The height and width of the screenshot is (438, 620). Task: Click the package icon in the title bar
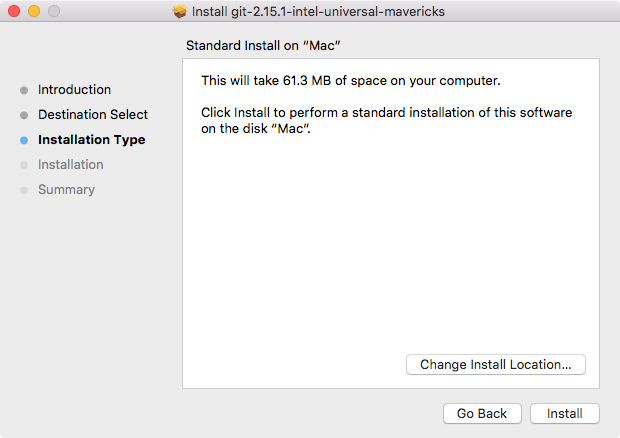[180, 12]
